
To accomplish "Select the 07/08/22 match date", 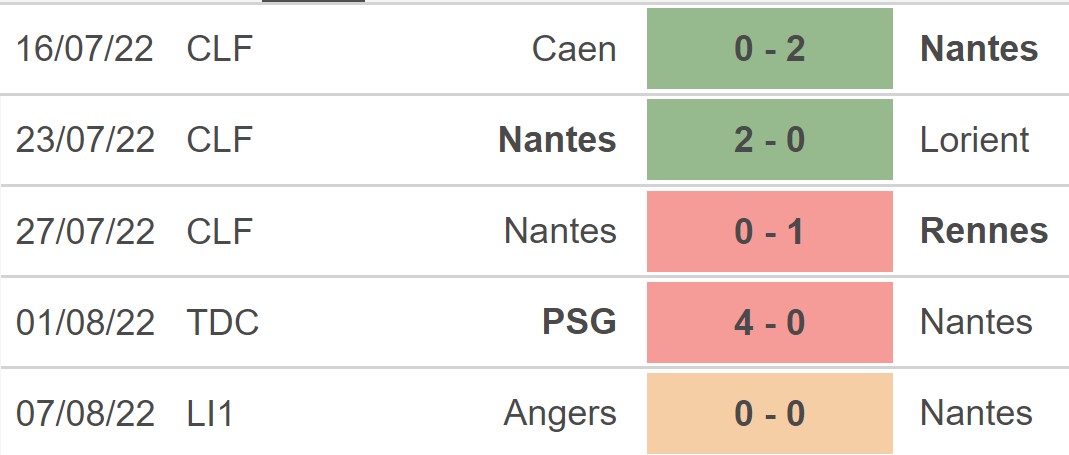I will coord(85,413).
